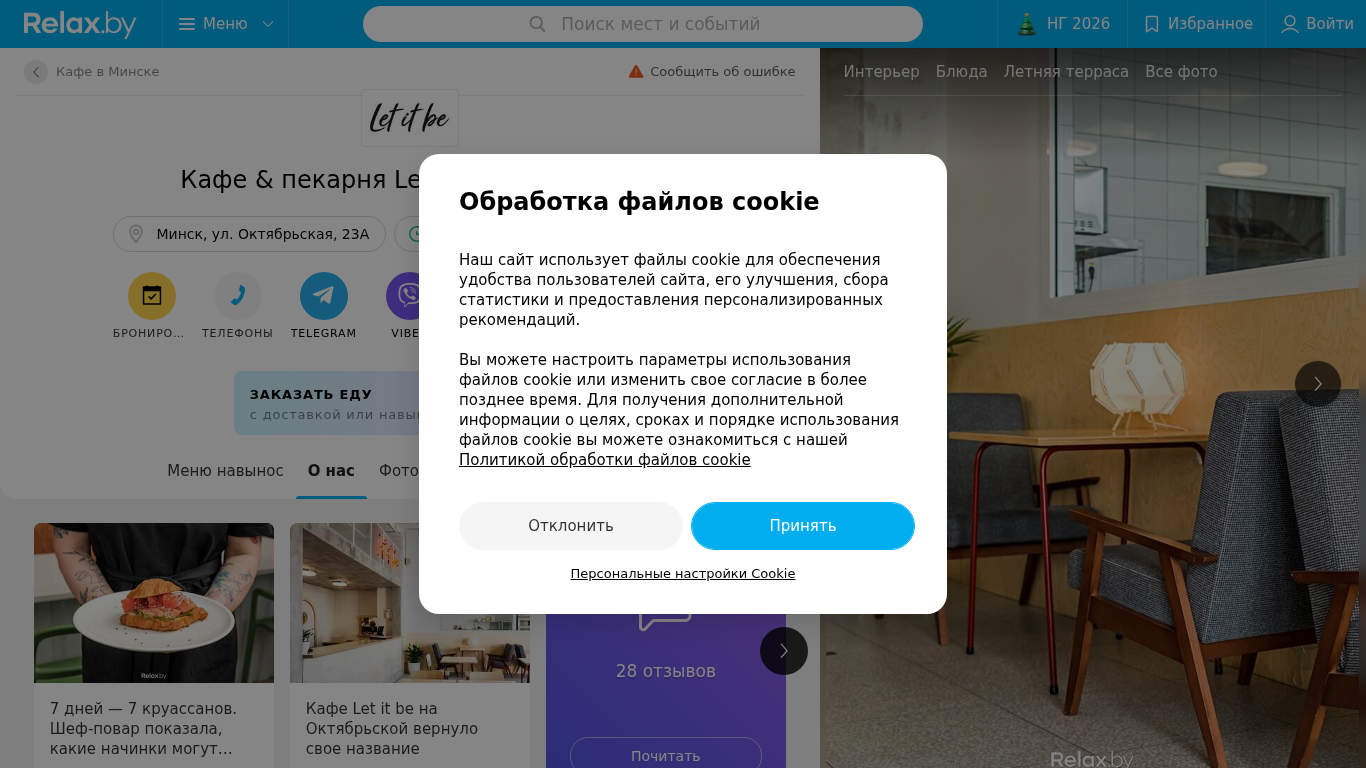This screenshot has width=1366, height=768.
Task: Open Политикой обработки файлов cookie link
Action: [605, 460]
